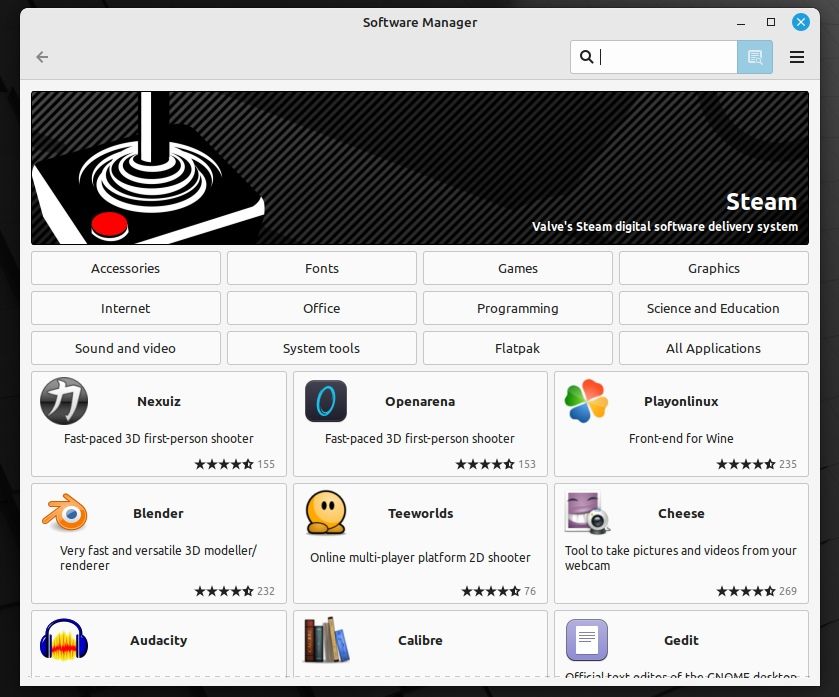Viewport: 839px width, 697px height.
Task: Open the Calibre books icon
Action: pyautogui.click(x=326, y=640)
